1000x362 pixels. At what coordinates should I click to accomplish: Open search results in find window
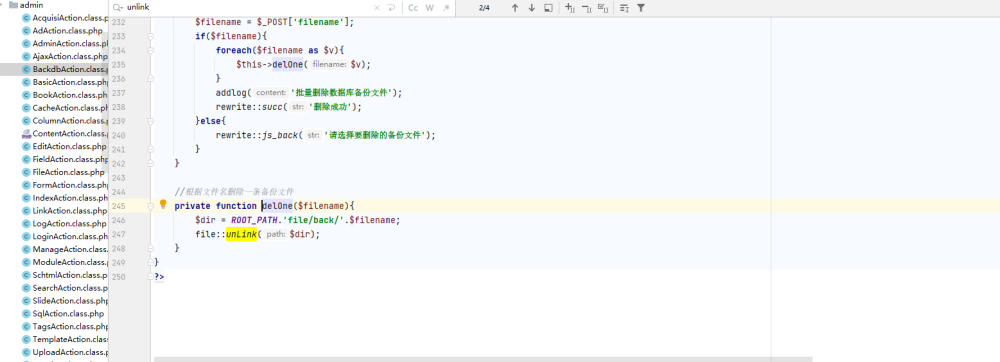coord(548,8)
